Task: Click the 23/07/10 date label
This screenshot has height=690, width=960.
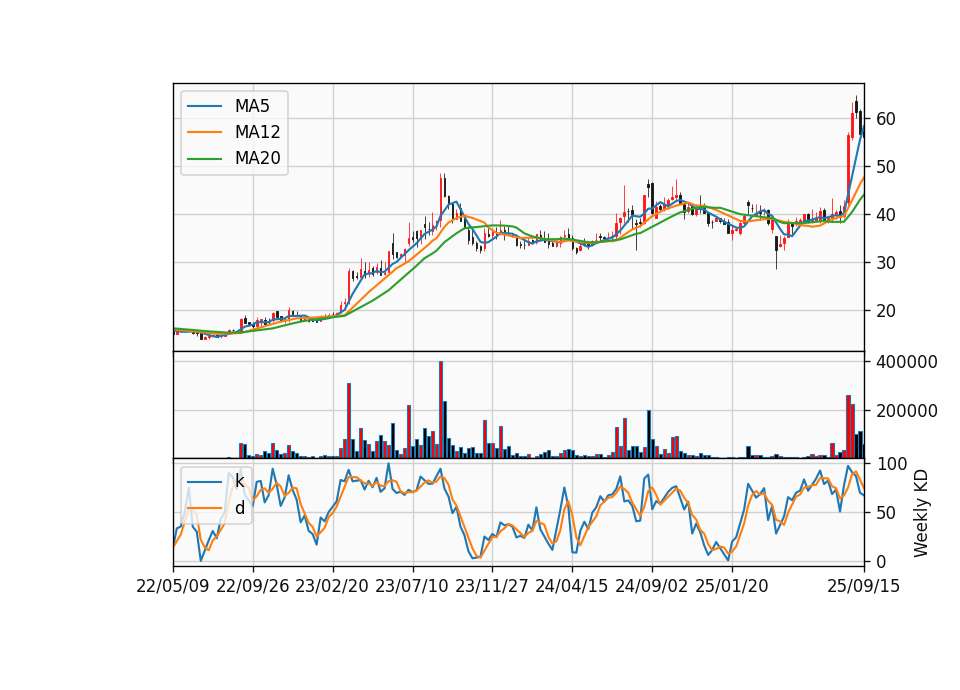Action: point(412,586)
